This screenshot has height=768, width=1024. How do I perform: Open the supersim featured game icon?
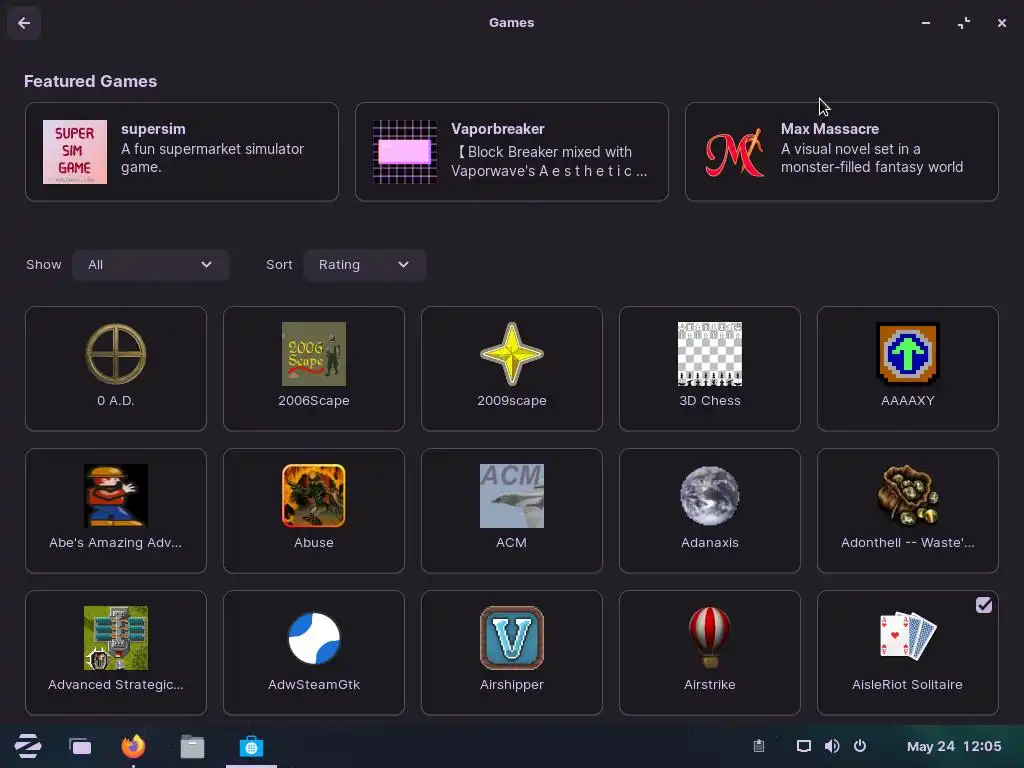pyautogui.click(x=74, y=152)
